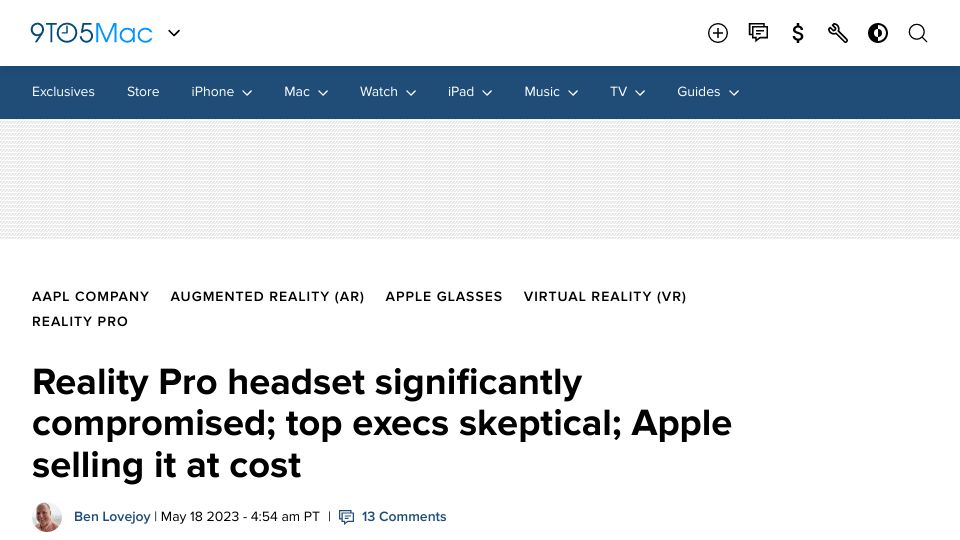This screenshot has width=960, height=540.
Task: Open the Mac nav item
Action: tap(296, 92)
